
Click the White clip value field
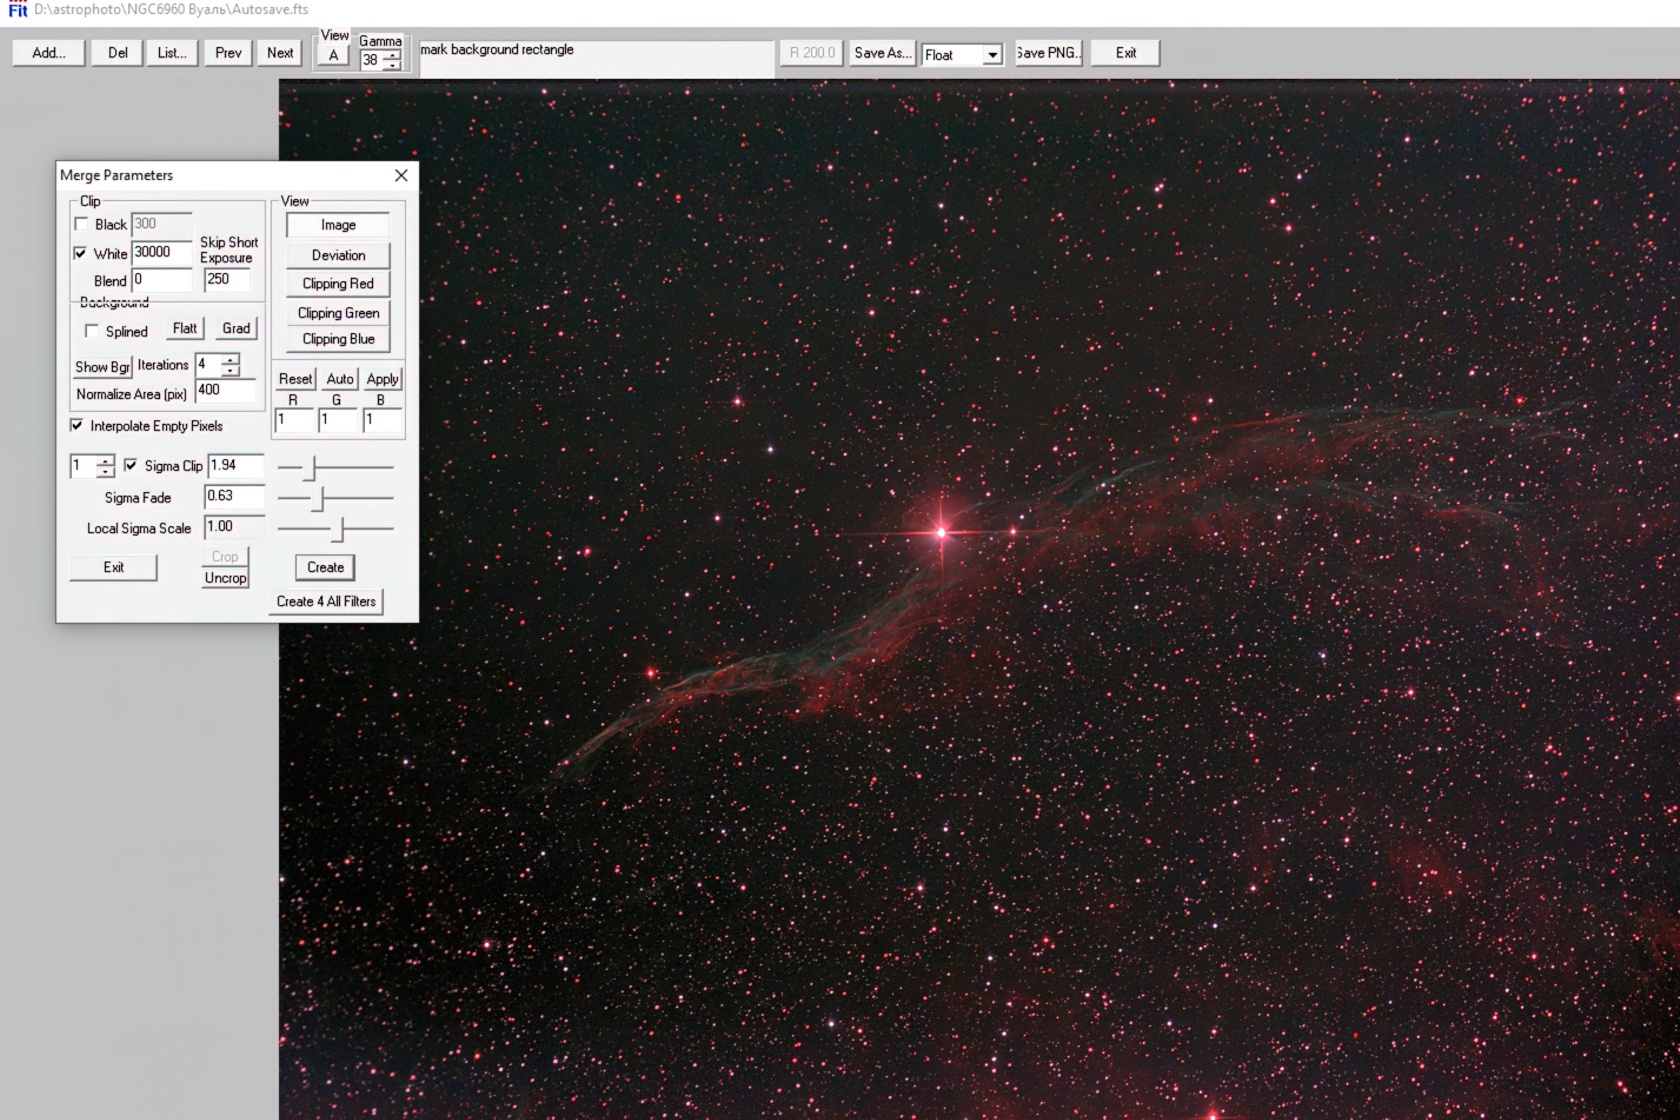click(161, 253)
